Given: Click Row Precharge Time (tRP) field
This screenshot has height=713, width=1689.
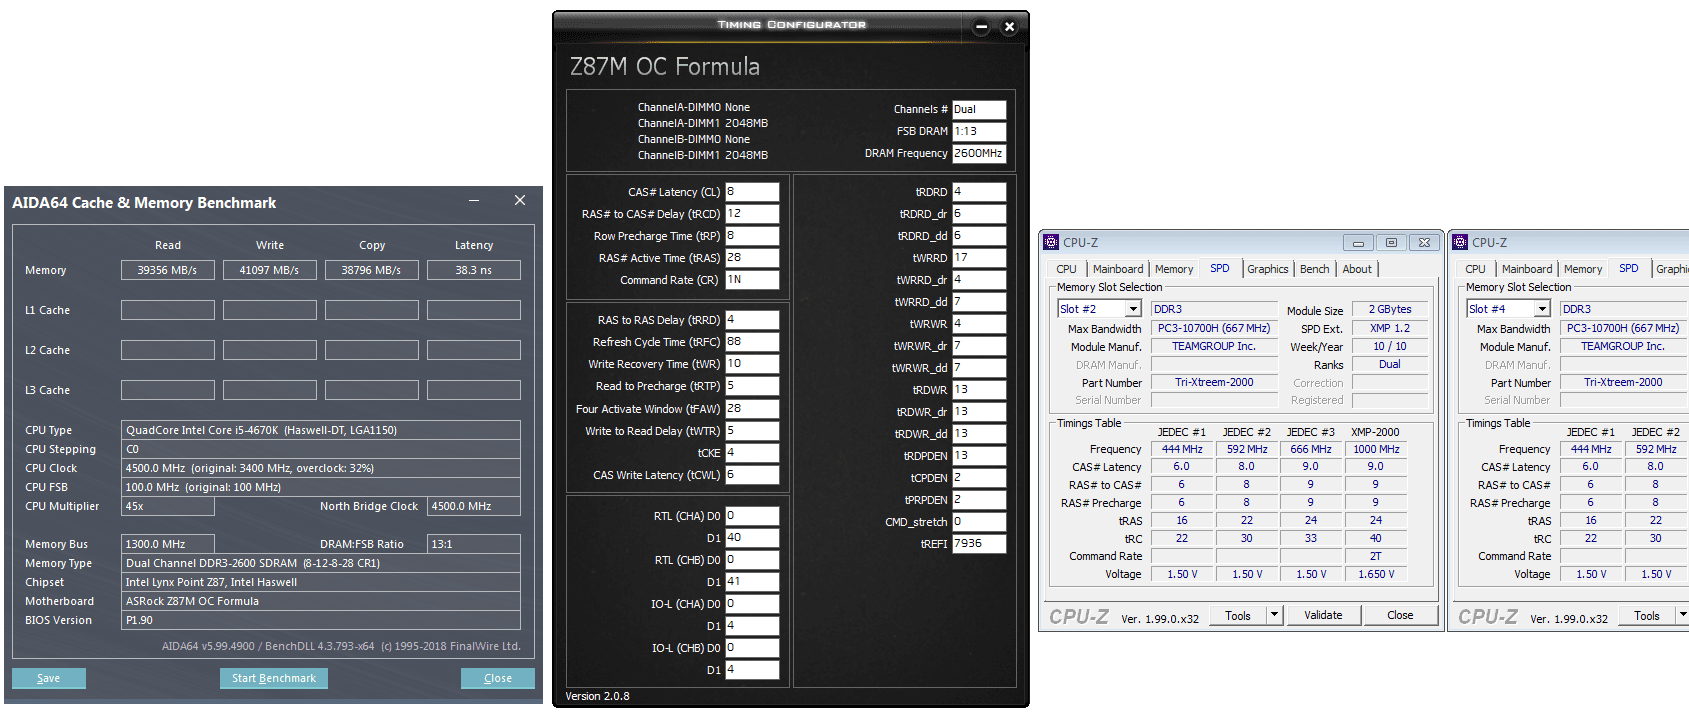Looking at the screenshot, I should pyautogui.click(x=752, y=236).
